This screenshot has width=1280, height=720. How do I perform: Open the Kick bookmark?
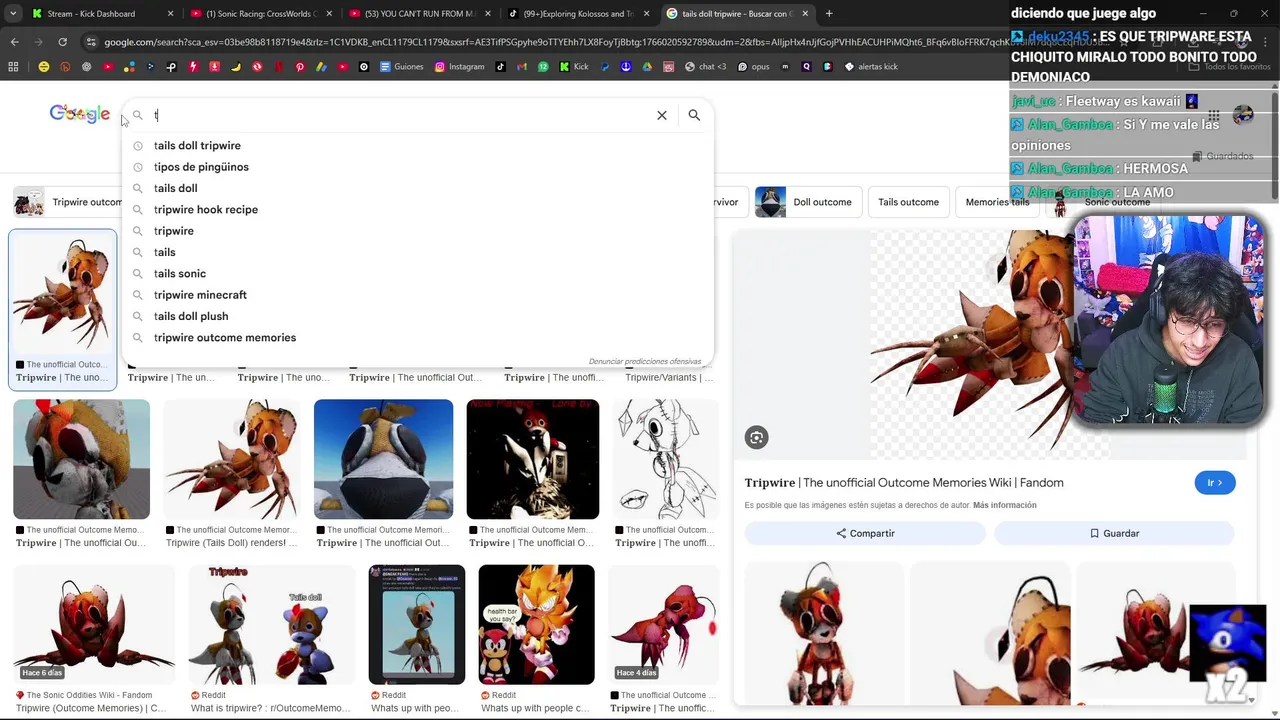[x=574, y=67]
